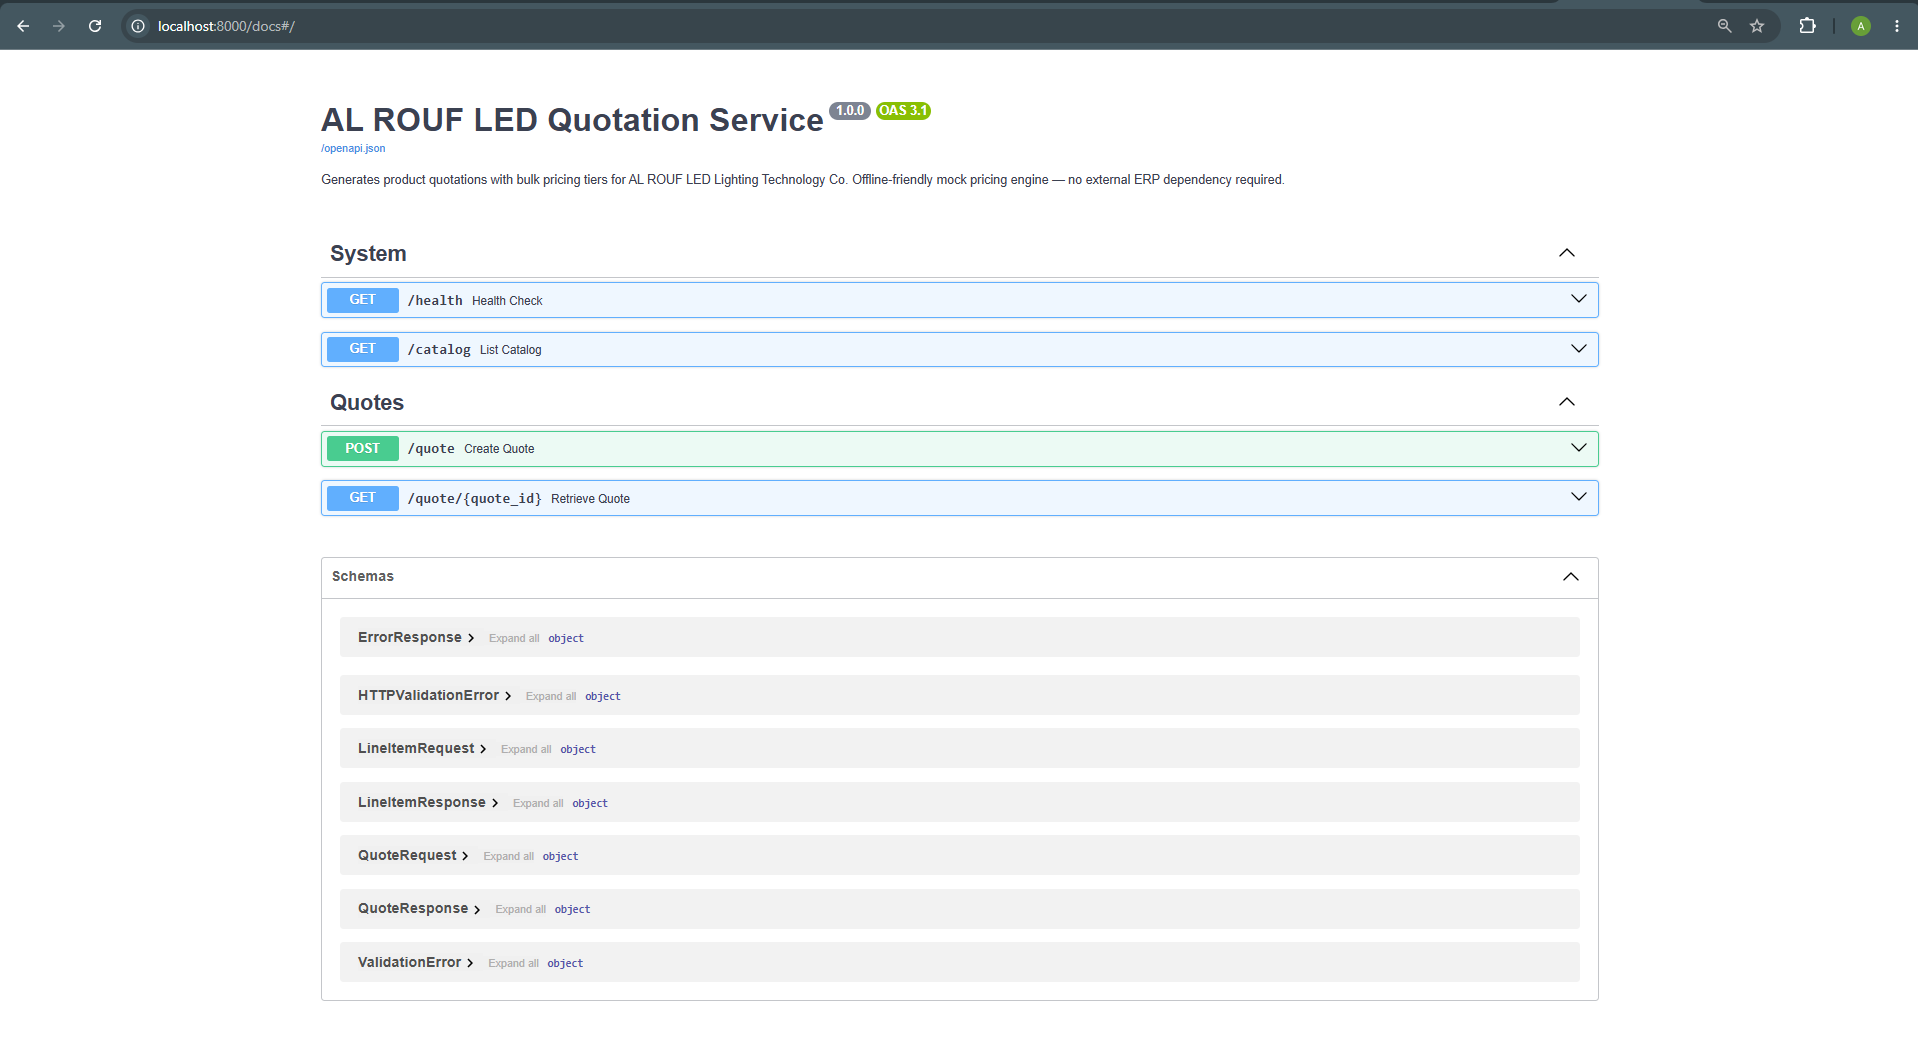
Task: Click the List Catalog summary text
Action: click(x=510, y=350)
